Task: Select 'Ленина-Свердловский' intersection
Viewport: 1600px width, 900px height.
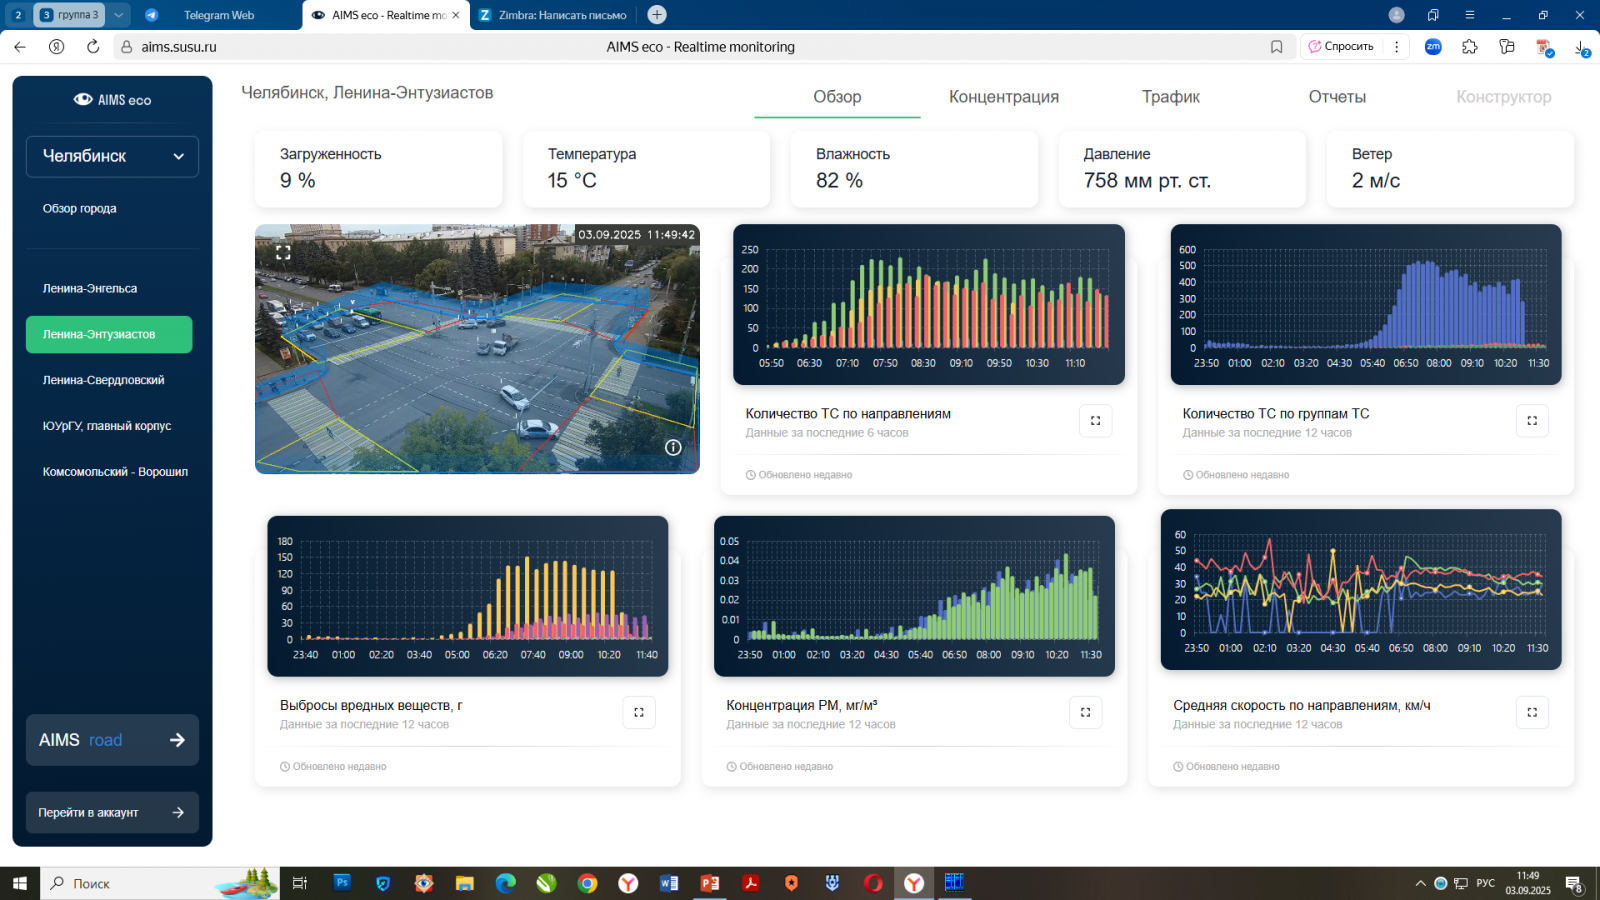Action: (103, 380)
